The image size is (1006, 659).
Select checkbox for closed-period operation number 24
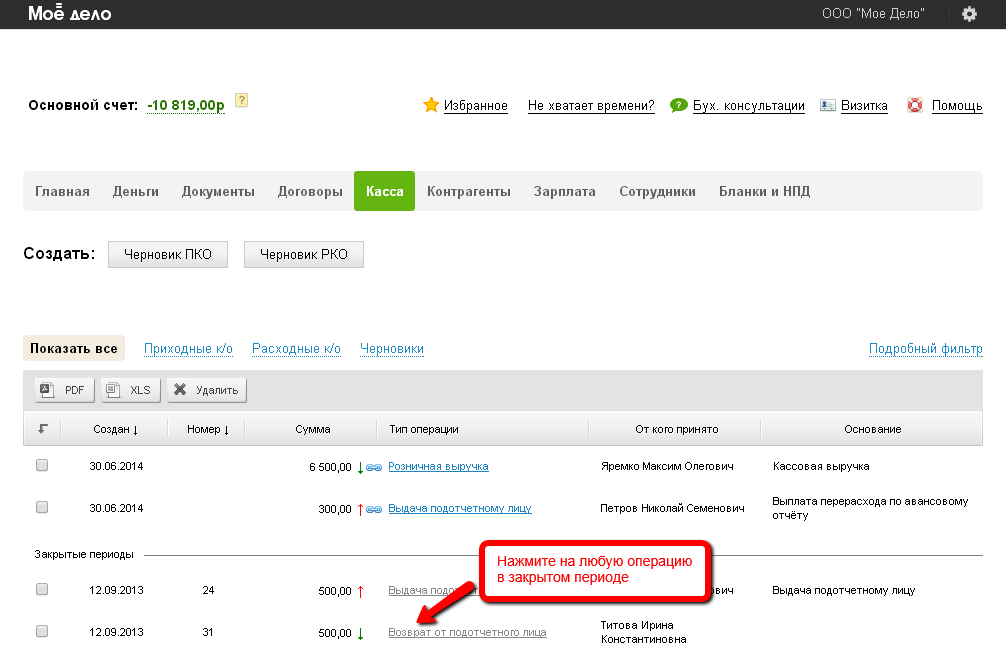click(42, 590)
